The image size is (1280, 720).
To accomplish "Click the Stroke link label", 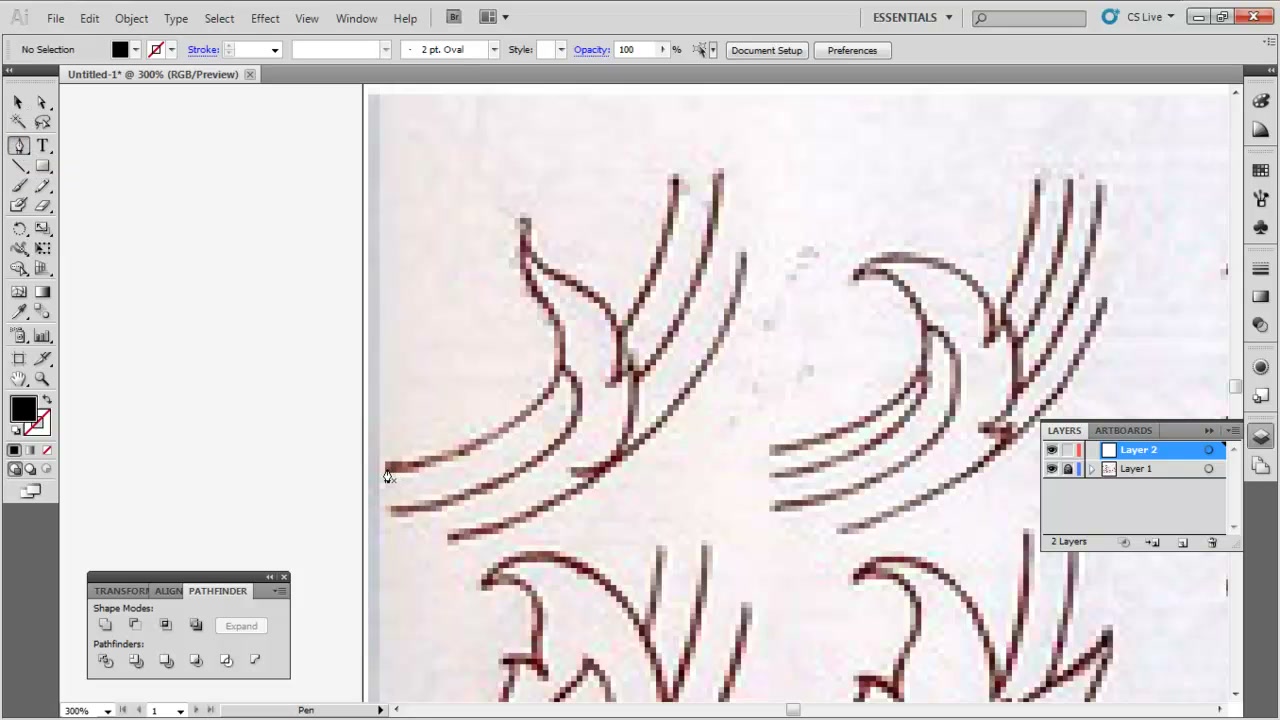I will 203,50.
